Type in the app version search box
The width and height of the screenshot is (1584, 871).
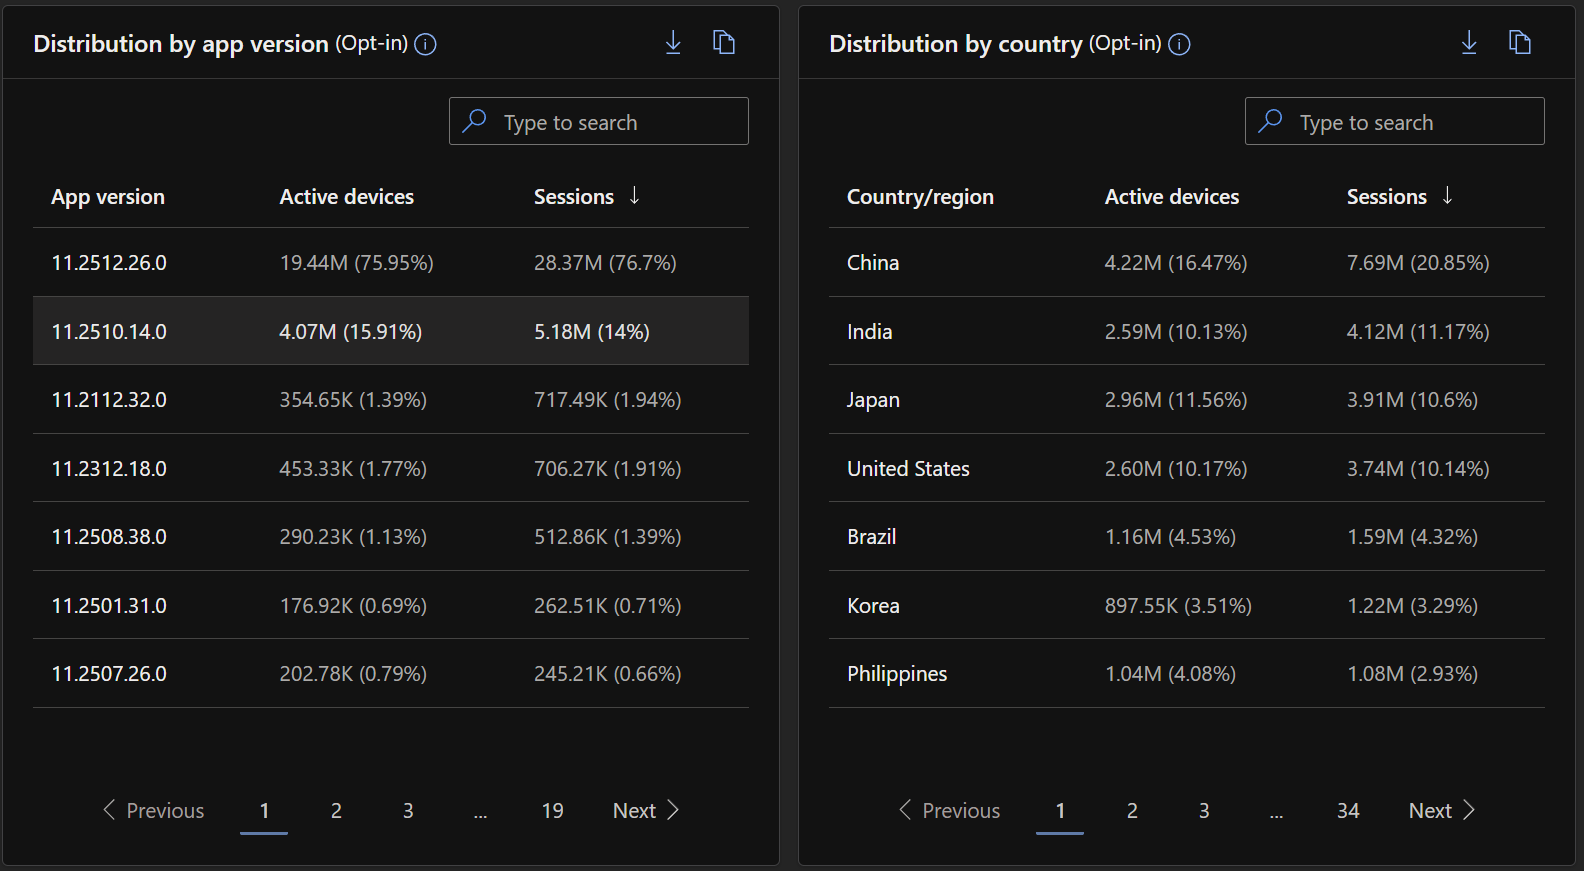(x=610, y=122)
